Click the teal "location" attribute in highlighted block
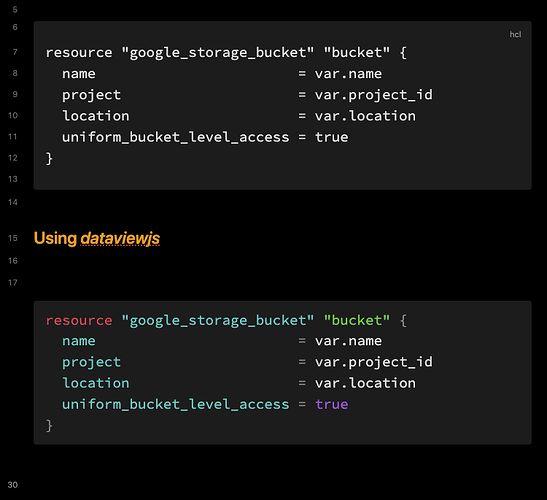This screenshot has width=547, height=500. [96, 383]
